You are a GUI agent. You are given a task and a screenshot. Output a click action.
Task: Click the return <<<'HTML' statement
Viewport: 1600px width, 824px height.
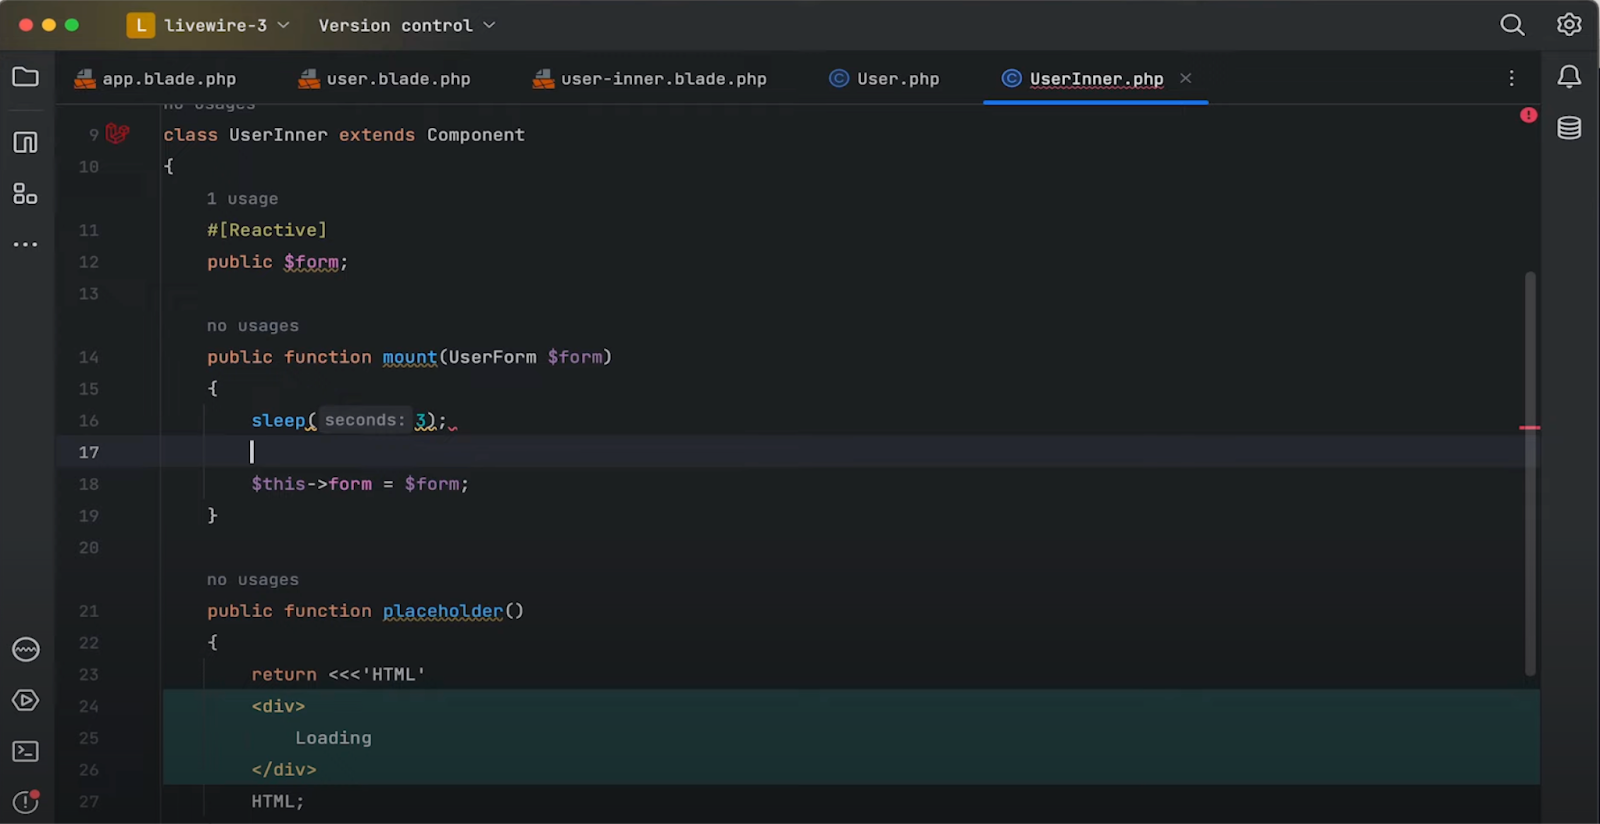tap(338, 675)
